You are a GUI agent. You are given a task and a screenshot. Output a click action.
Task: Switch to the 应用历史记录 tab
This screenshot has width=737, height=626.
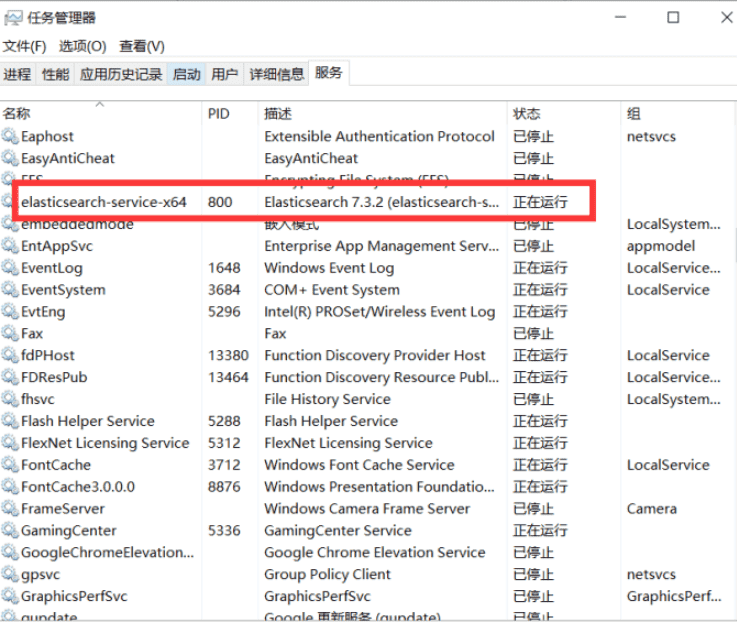point(121,74)
